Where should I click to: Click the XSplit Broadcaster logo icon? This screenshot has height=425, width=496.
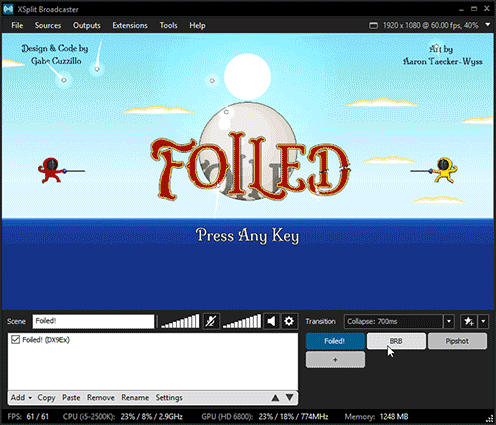click(8, 9)
